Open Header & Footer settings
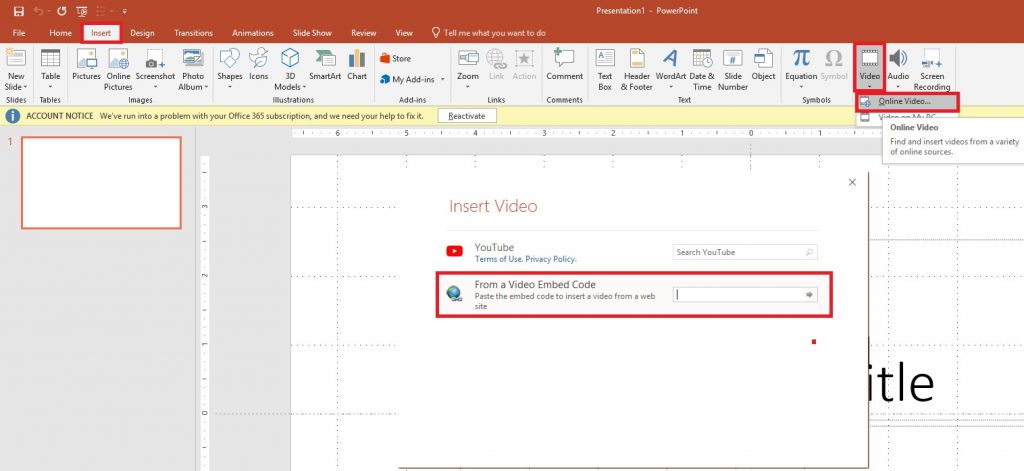1024x471 pixels. point(637,69)
